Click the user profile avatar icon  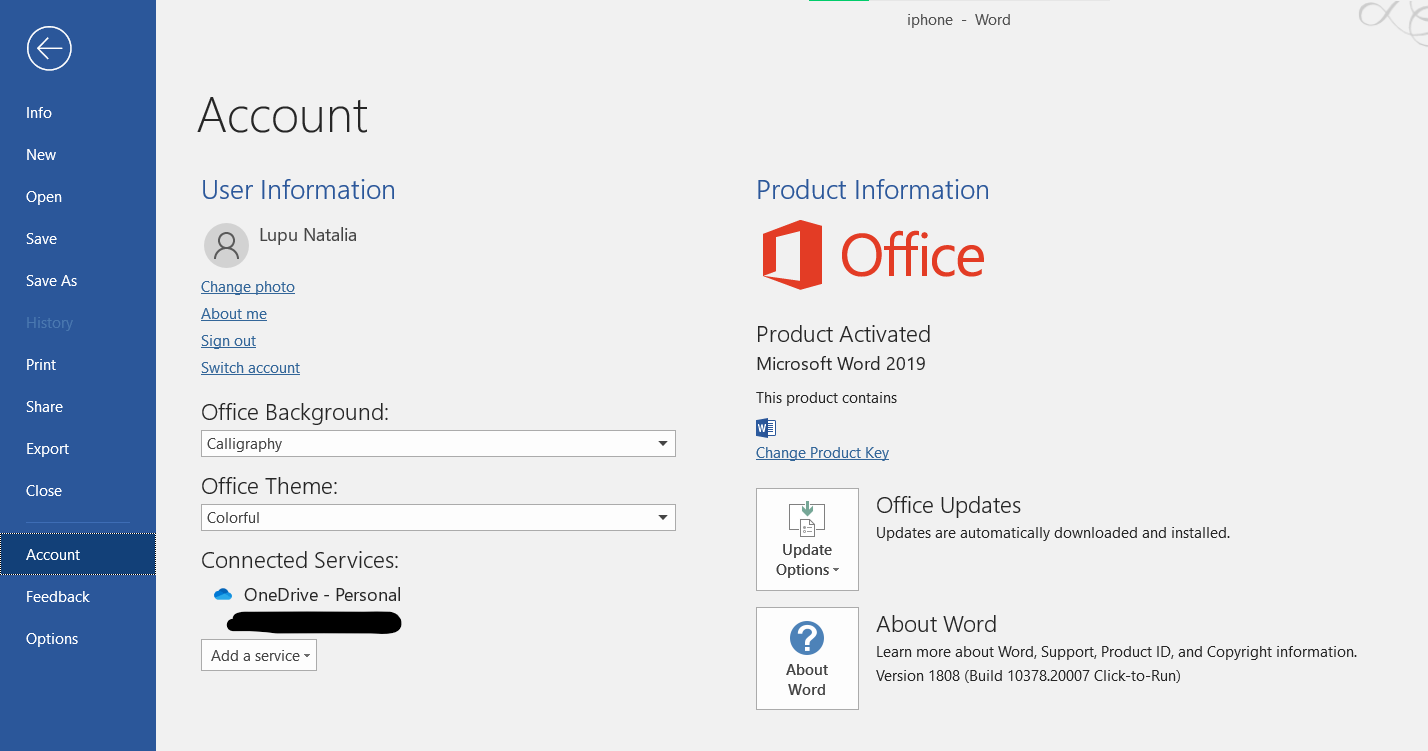point(226,245)
